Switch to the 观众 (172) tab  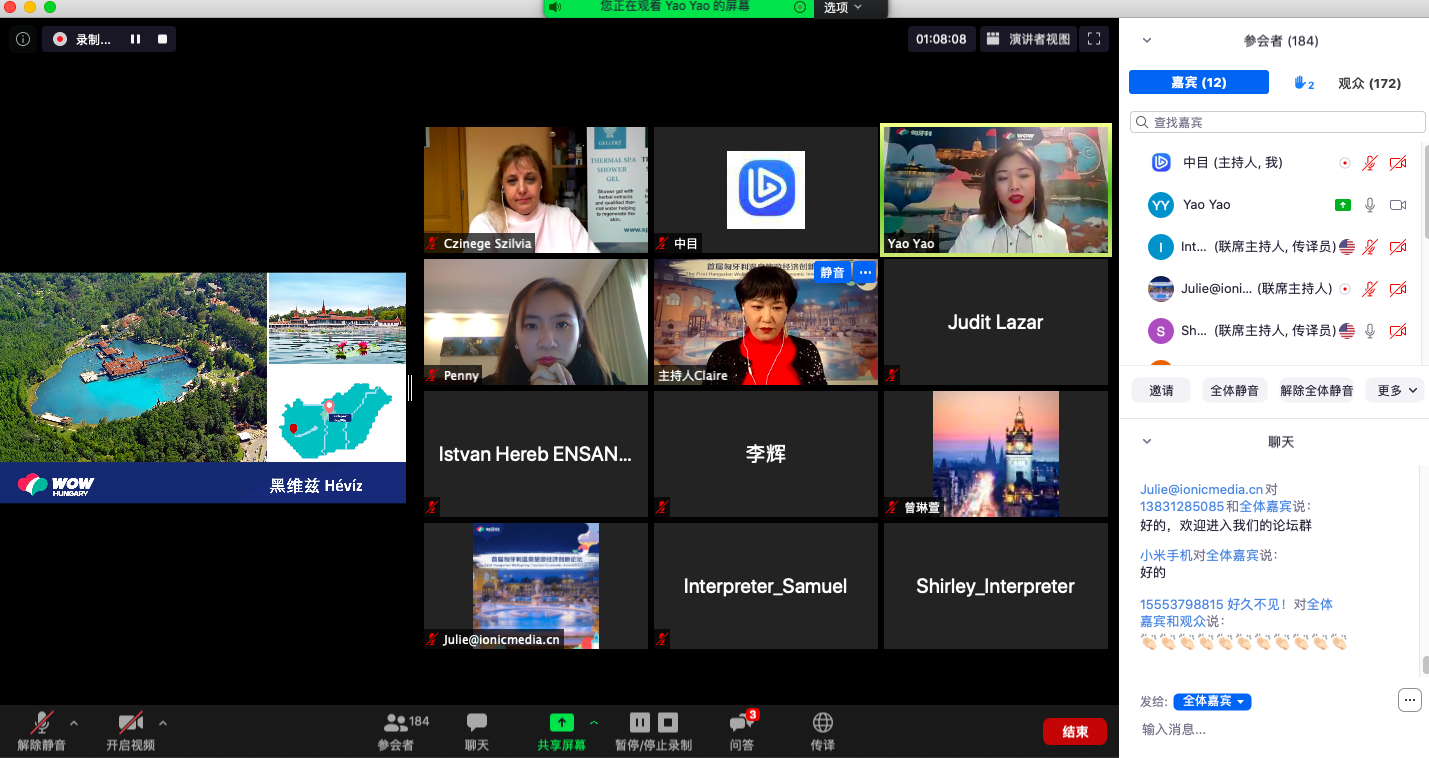(x=1369, y=84)
